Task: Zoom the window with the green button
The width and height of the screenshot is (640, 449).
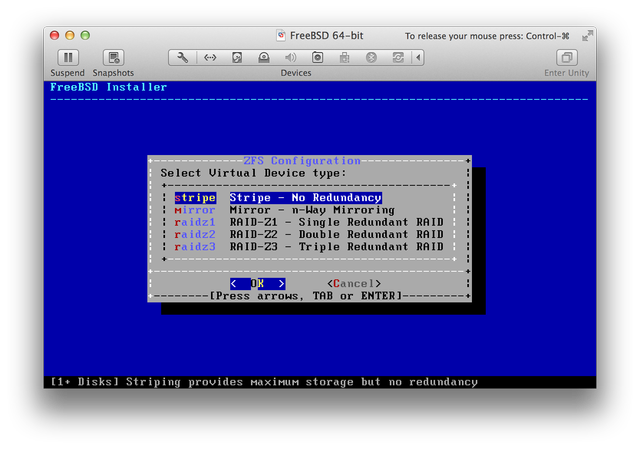Action: 85,36
